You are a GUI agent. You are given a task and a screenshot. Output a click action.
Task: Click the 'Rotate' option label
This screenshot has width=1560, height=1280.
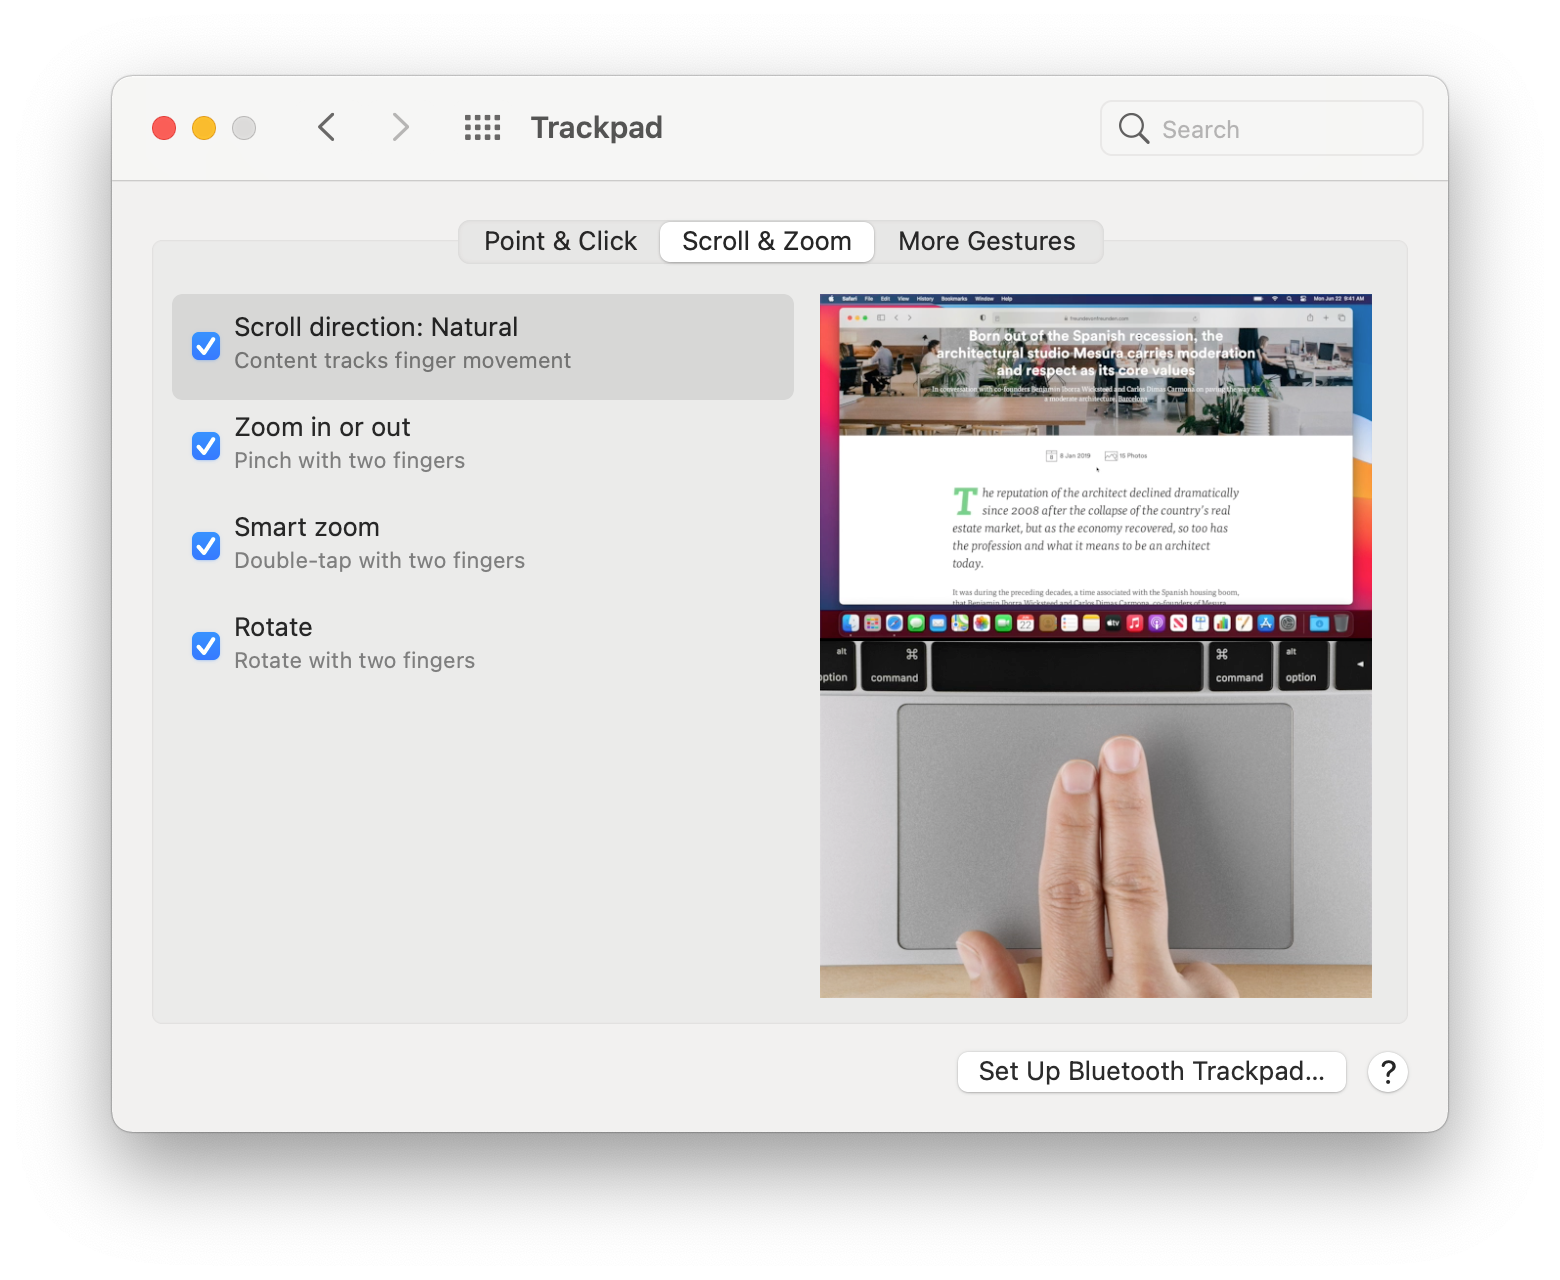(273, 627)
